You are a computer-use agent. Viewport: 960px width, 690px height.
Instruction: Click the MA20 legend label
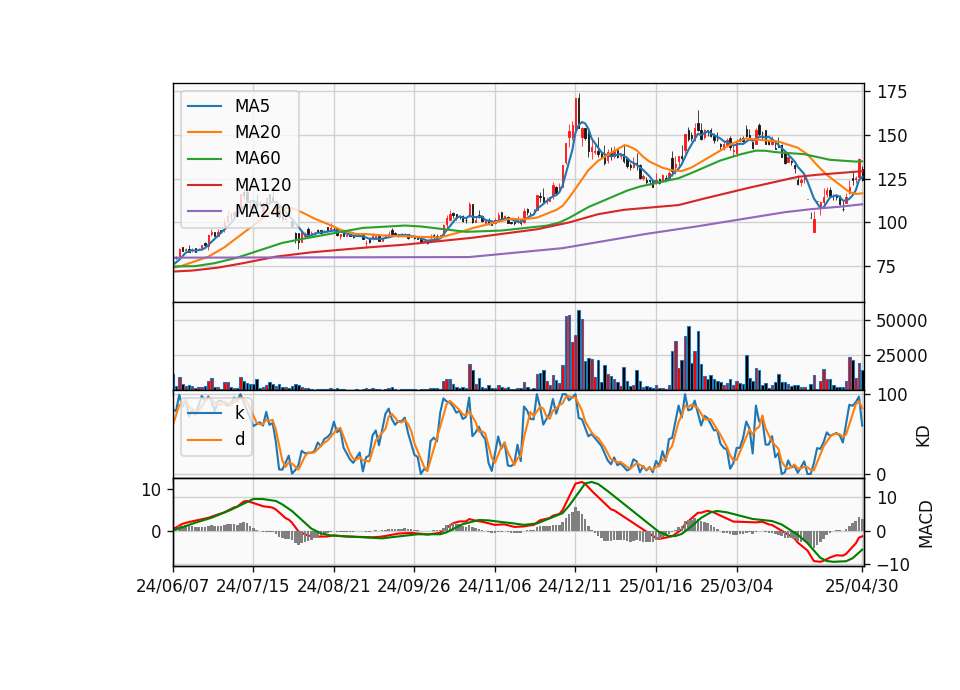pos(258,132)
